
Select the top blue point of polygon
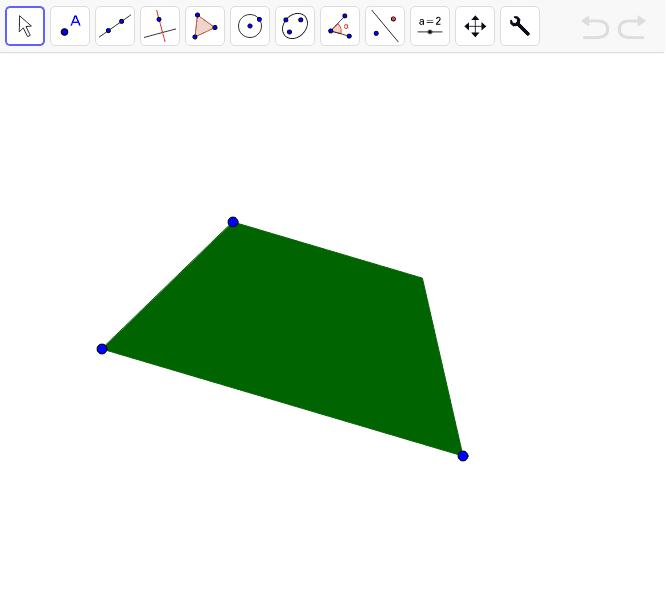233,222
